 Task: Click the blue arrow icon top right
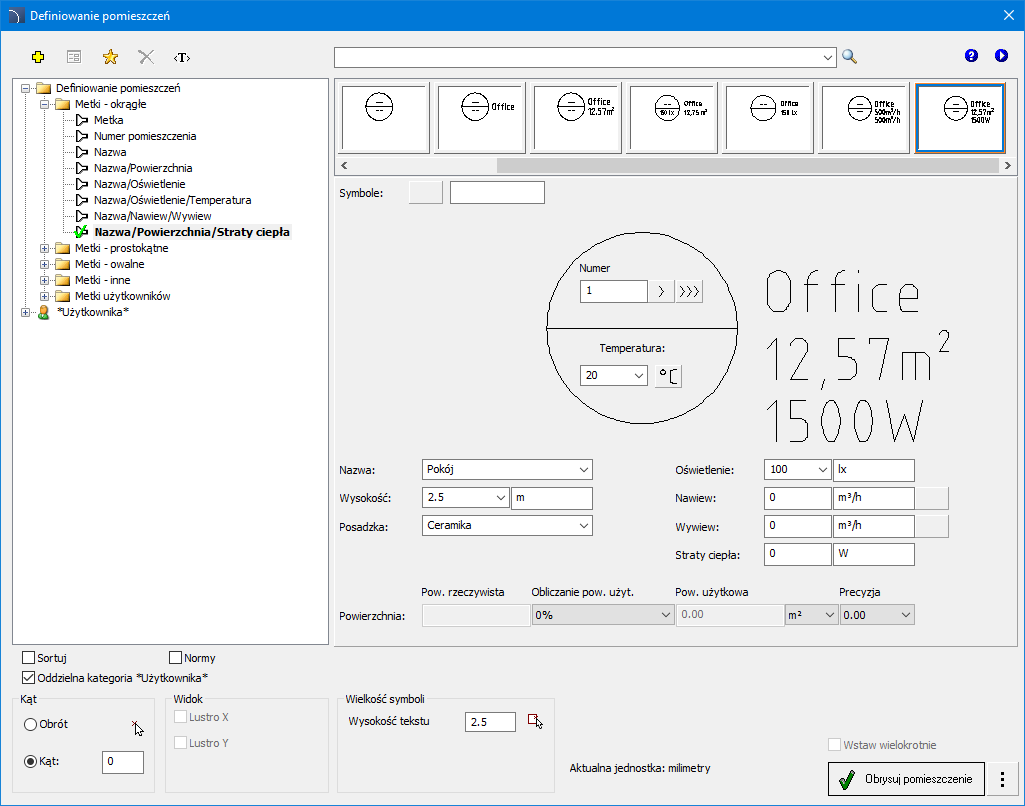(1001, 56)
